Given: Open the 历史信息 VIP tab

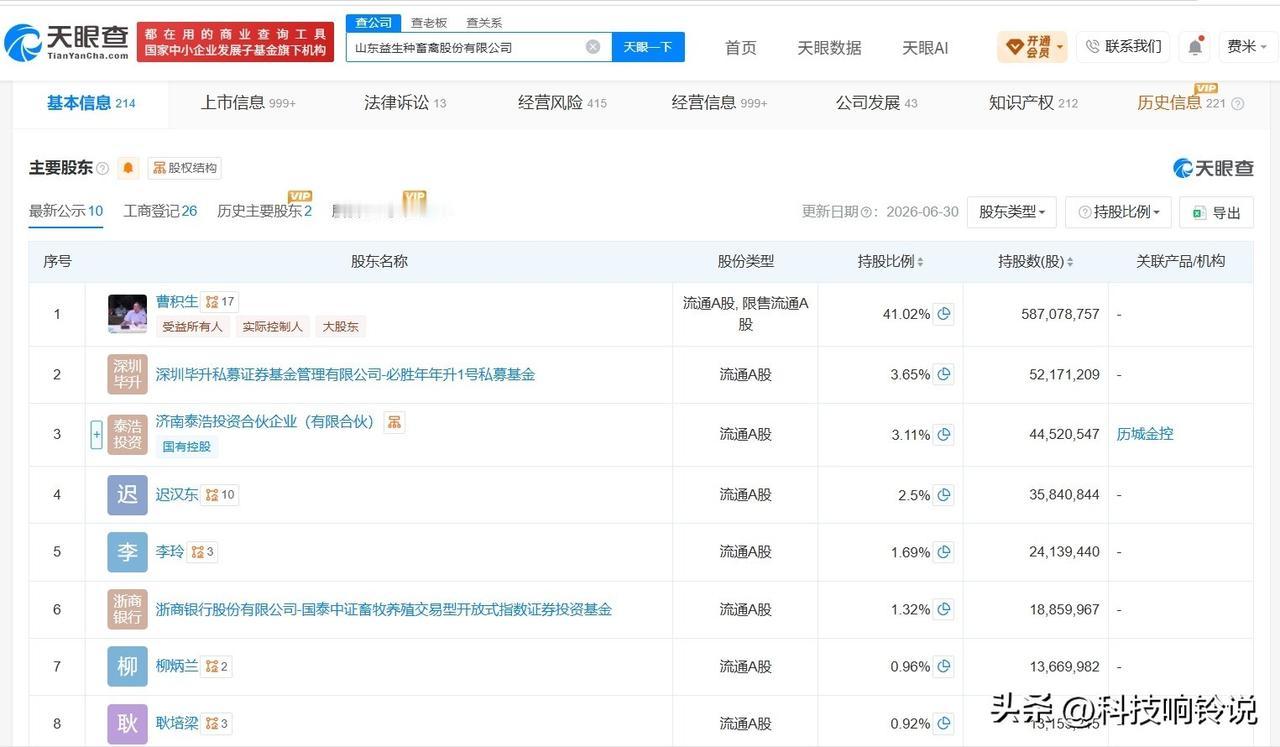Looking at the screenshot, I should (1181, 102).
